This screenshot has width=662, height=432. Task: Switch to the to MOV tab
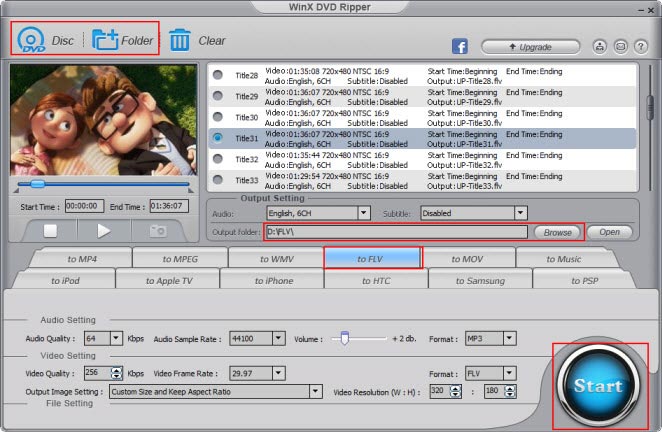(x=467, y=259)
